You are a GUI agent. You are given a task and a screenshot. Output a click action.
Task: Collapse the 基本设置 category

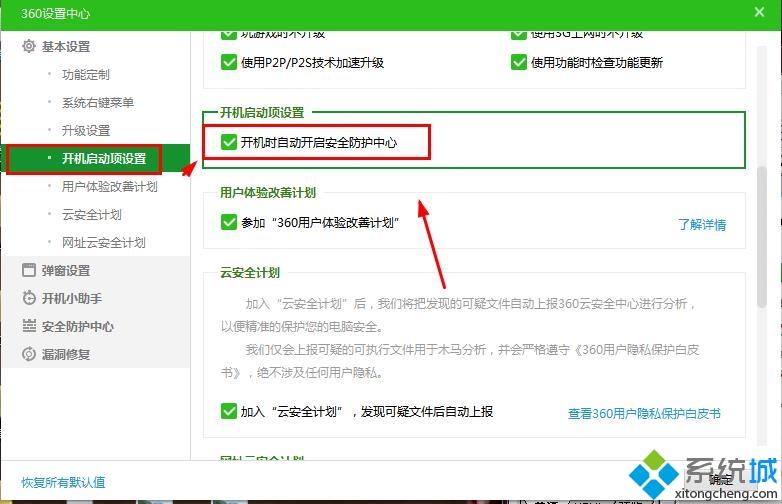65,46
